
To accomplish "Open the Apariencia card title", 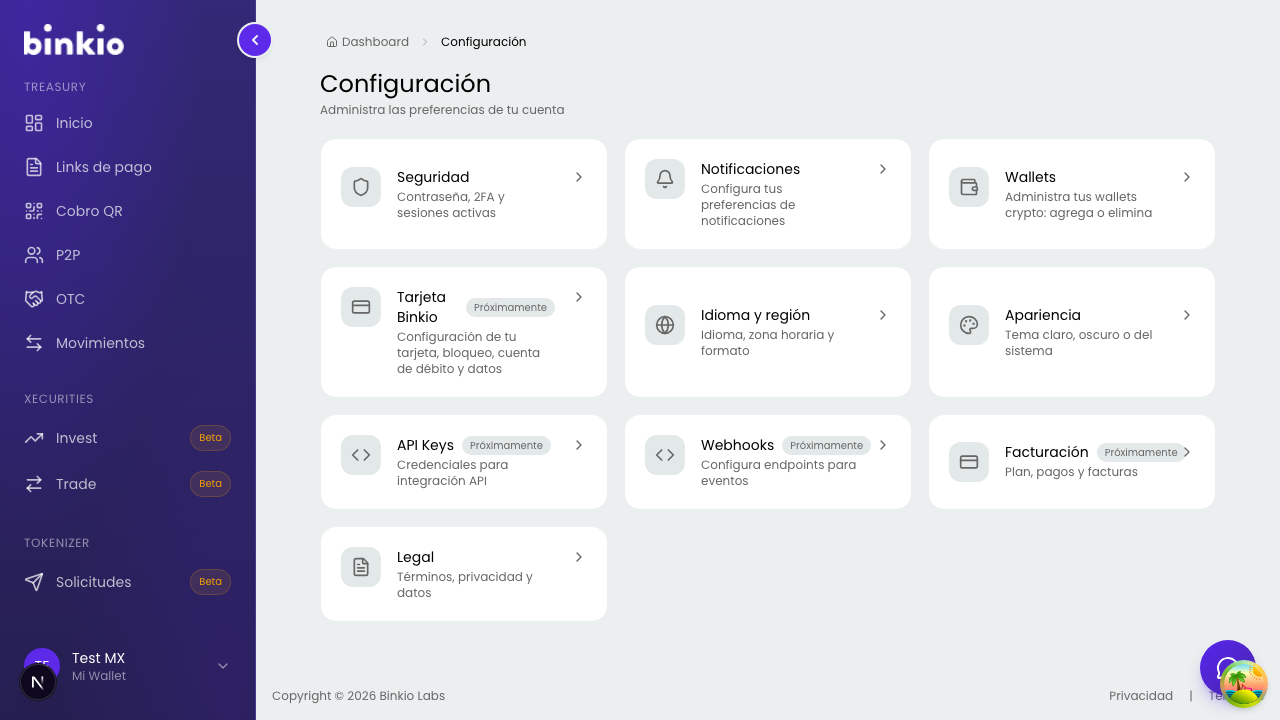I will click(1043, 315).
